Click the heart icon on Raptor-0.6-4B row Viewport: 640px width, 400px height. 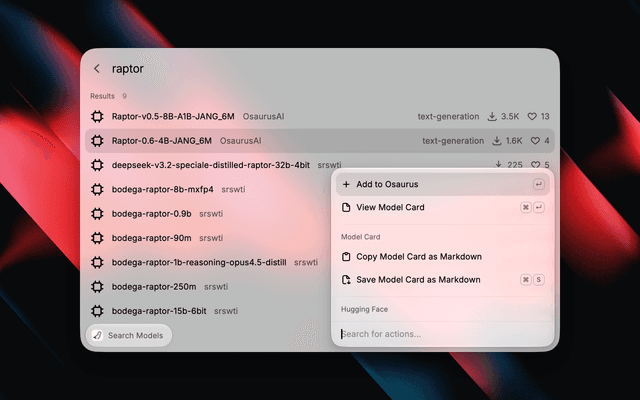pyautogui.click(x=535, y=141)
